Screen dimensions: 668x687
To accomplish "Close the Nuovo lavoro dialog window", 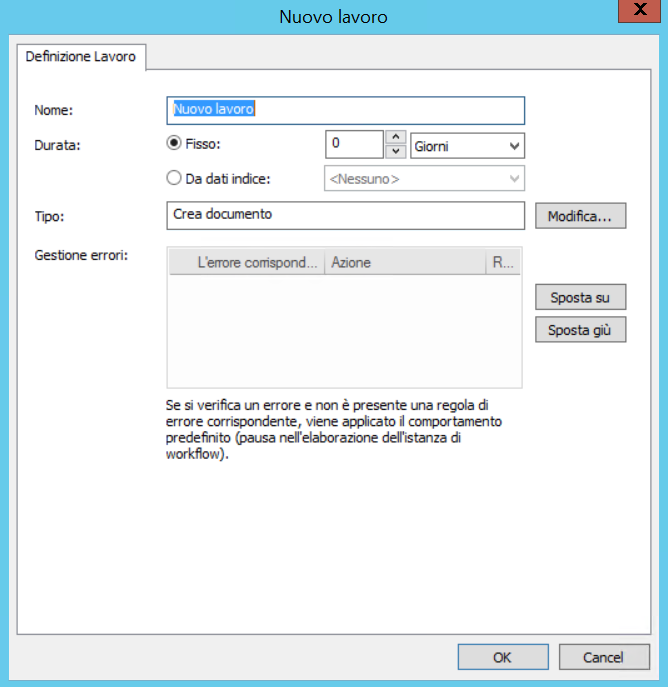I will click(640, 11).
